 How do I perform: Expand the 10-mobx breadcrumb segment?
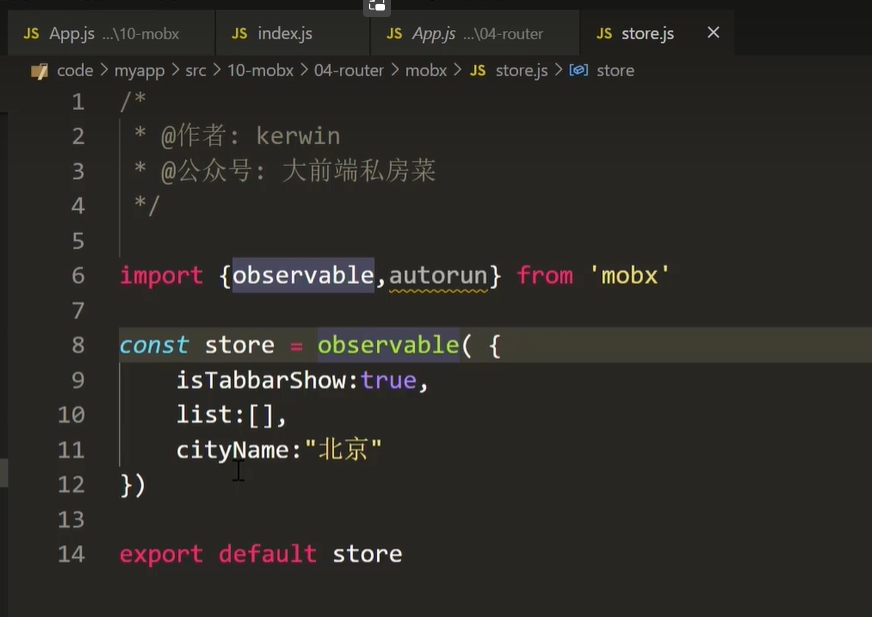(x=263, y=71)
